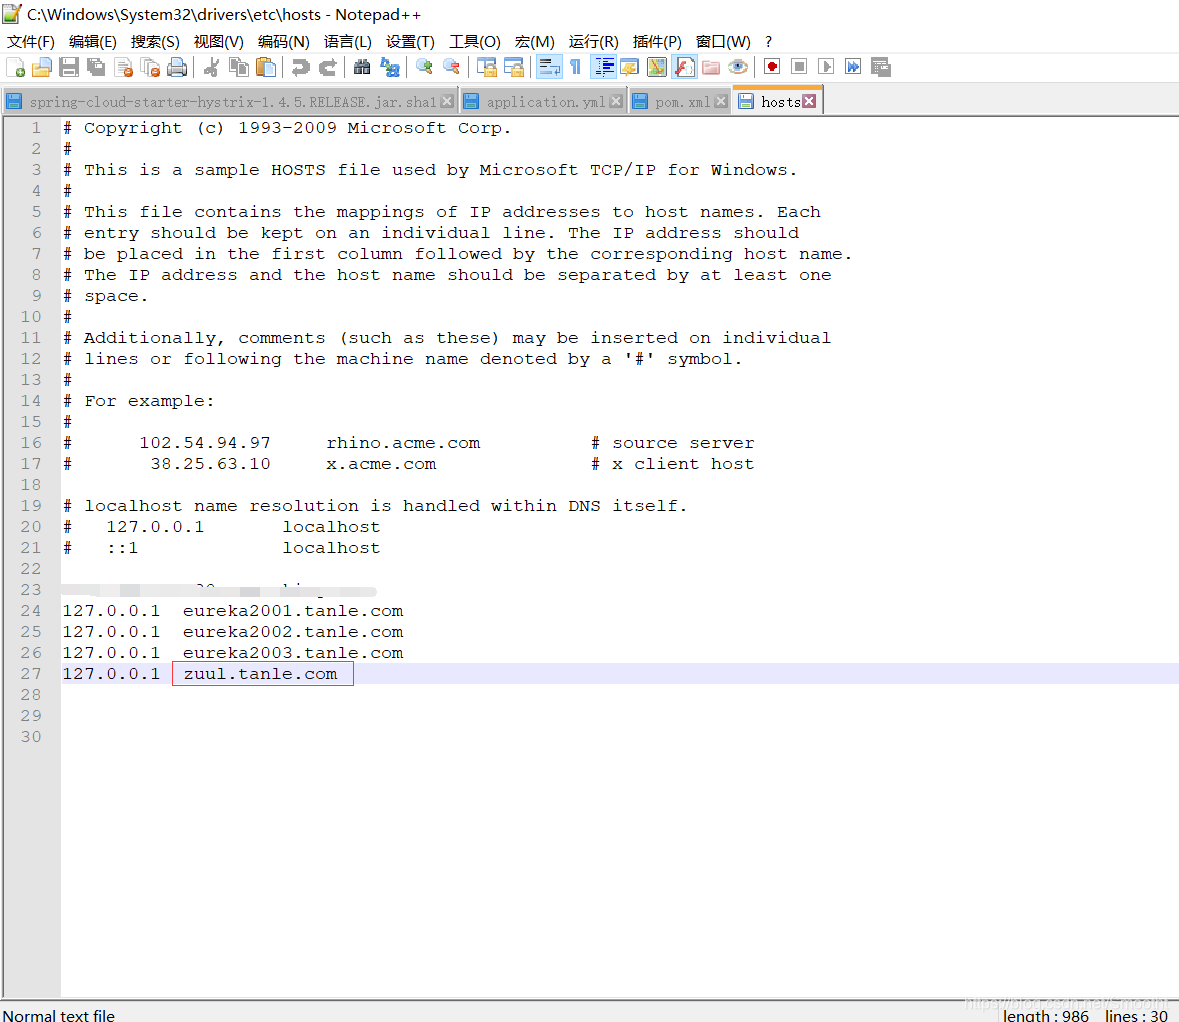Zoom out of the text

click(x=451, y=68)
